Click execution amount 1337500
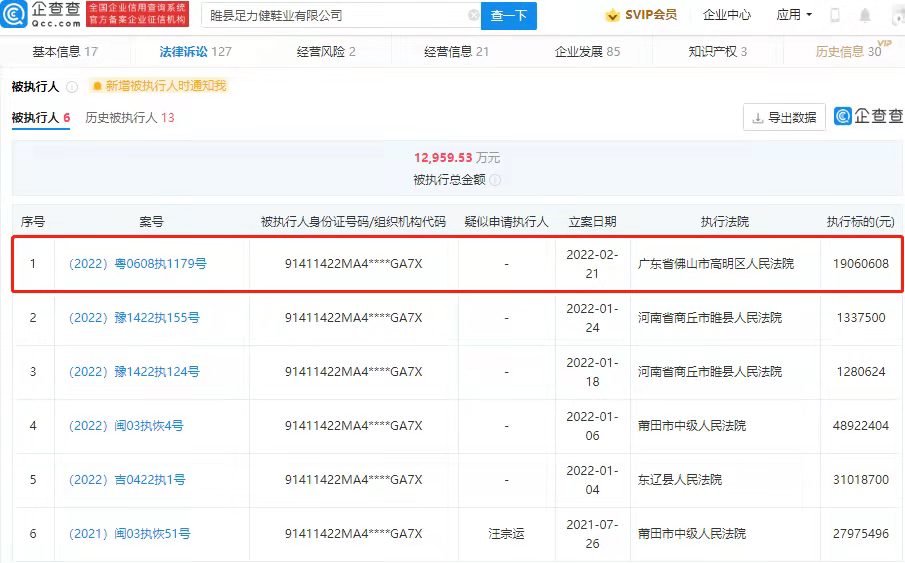 [x=861, y=318]
